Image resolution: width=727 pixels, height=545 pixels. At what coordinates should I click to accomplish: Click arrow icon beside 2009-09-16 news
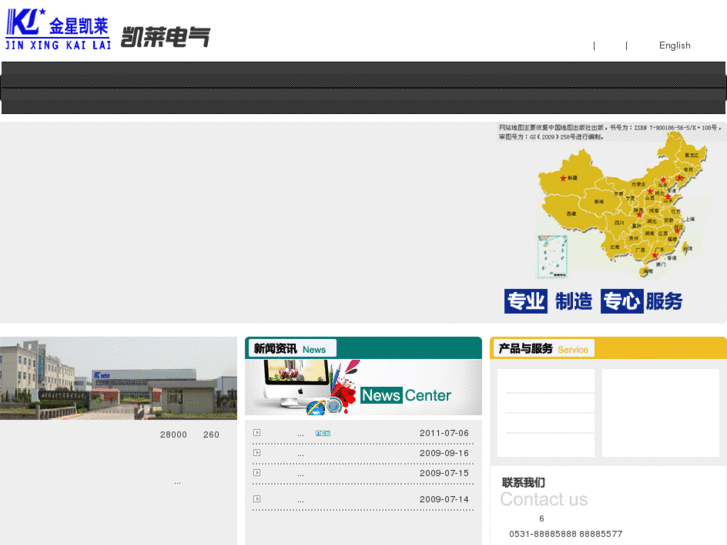click(257, 453)
